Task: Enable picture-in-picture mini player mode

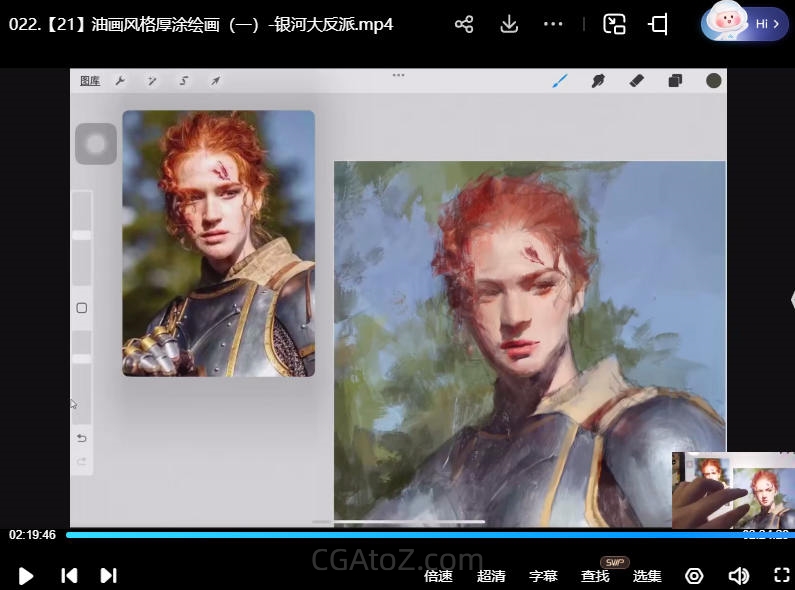Action: pos(614,25)
